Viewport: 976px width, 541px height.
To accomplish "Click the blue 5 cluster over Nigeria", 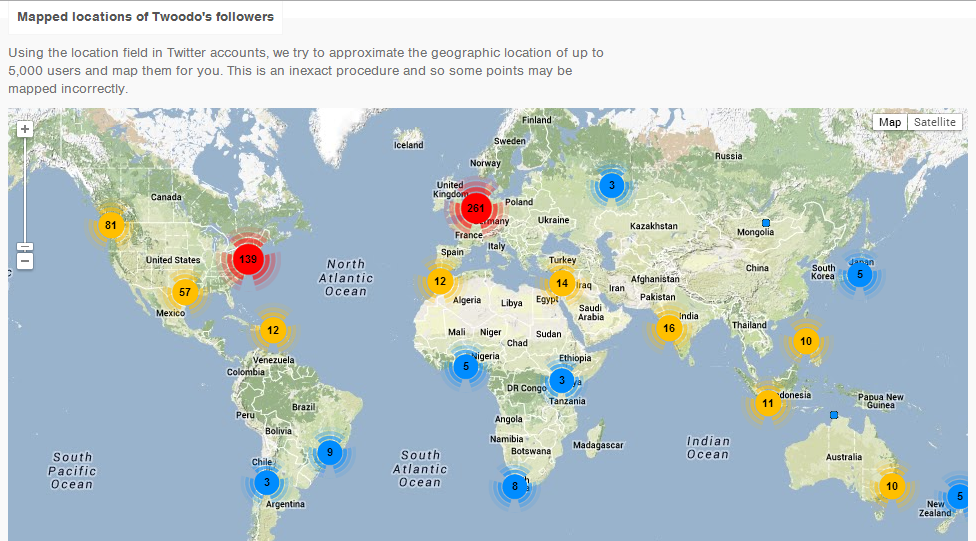I will [465, 367].
